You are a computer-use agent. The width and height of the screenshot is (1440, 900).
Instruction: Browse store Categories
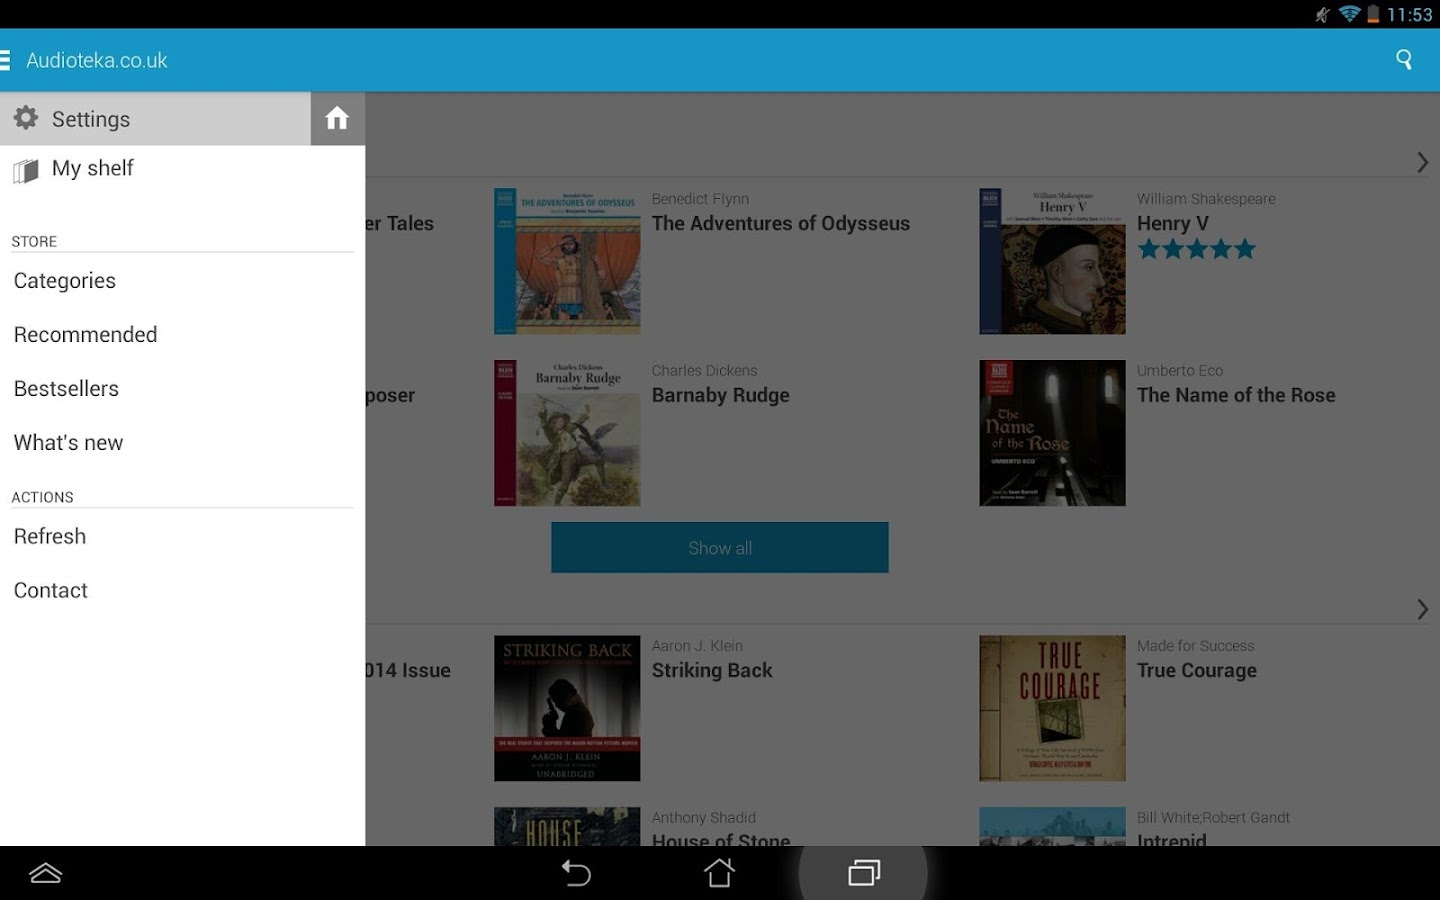tap(183, 281)
